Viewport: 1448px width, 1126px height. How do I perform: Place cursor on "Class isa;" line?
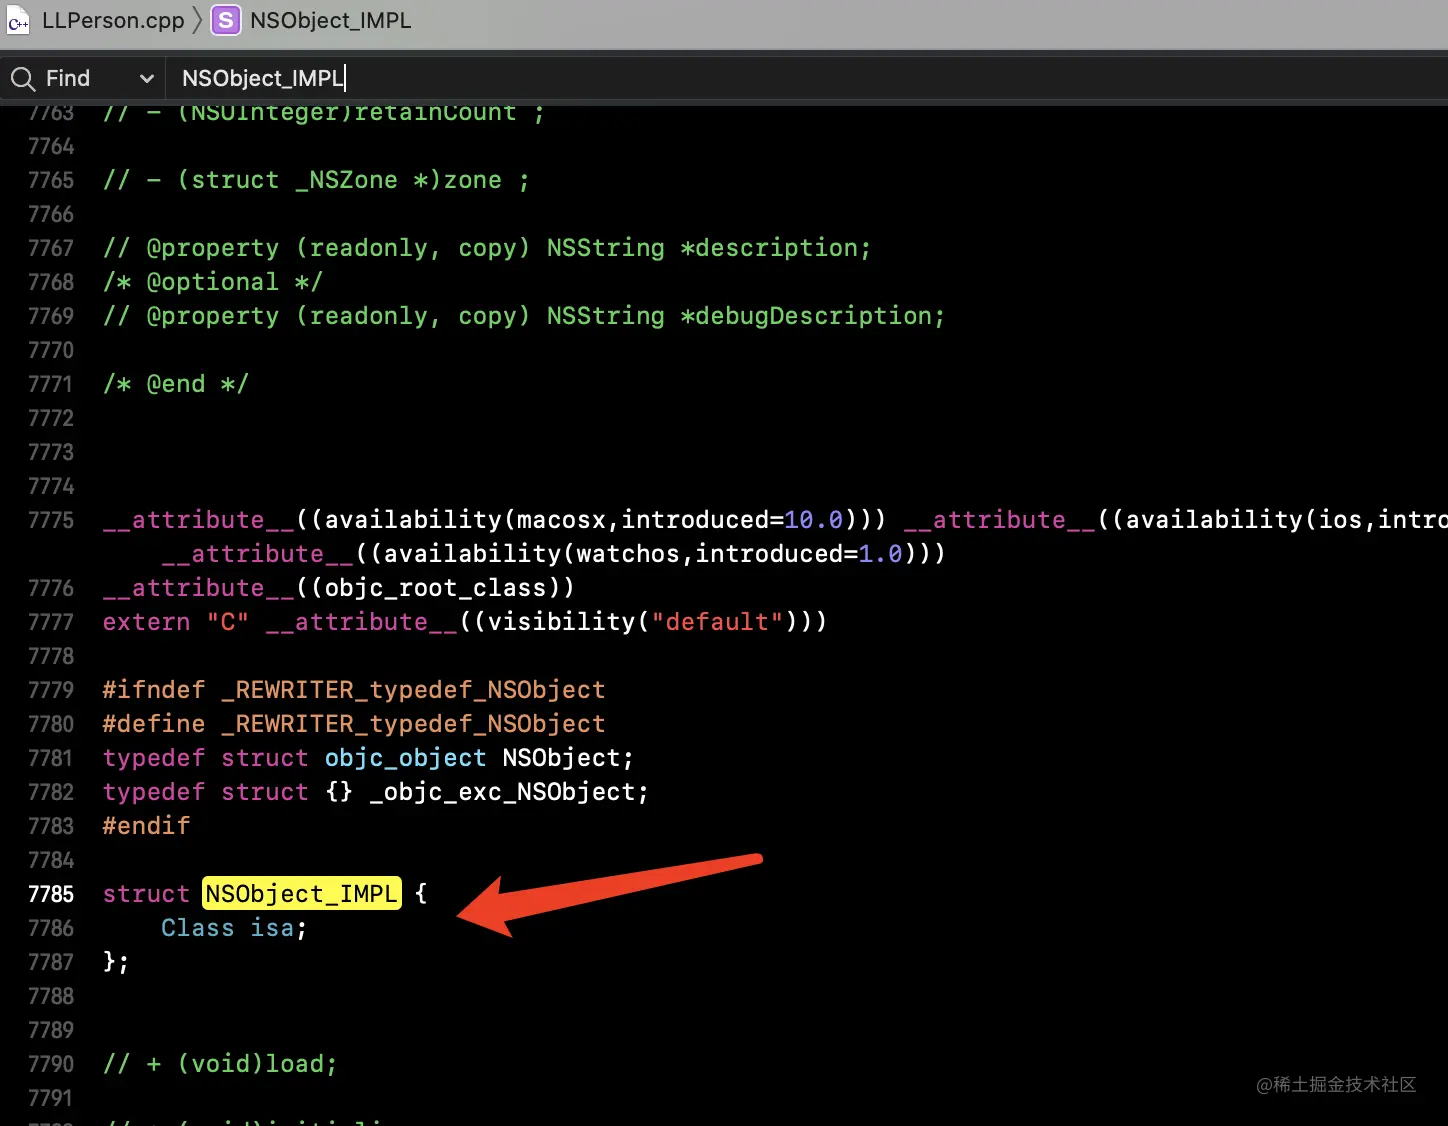tap(234, 927)
